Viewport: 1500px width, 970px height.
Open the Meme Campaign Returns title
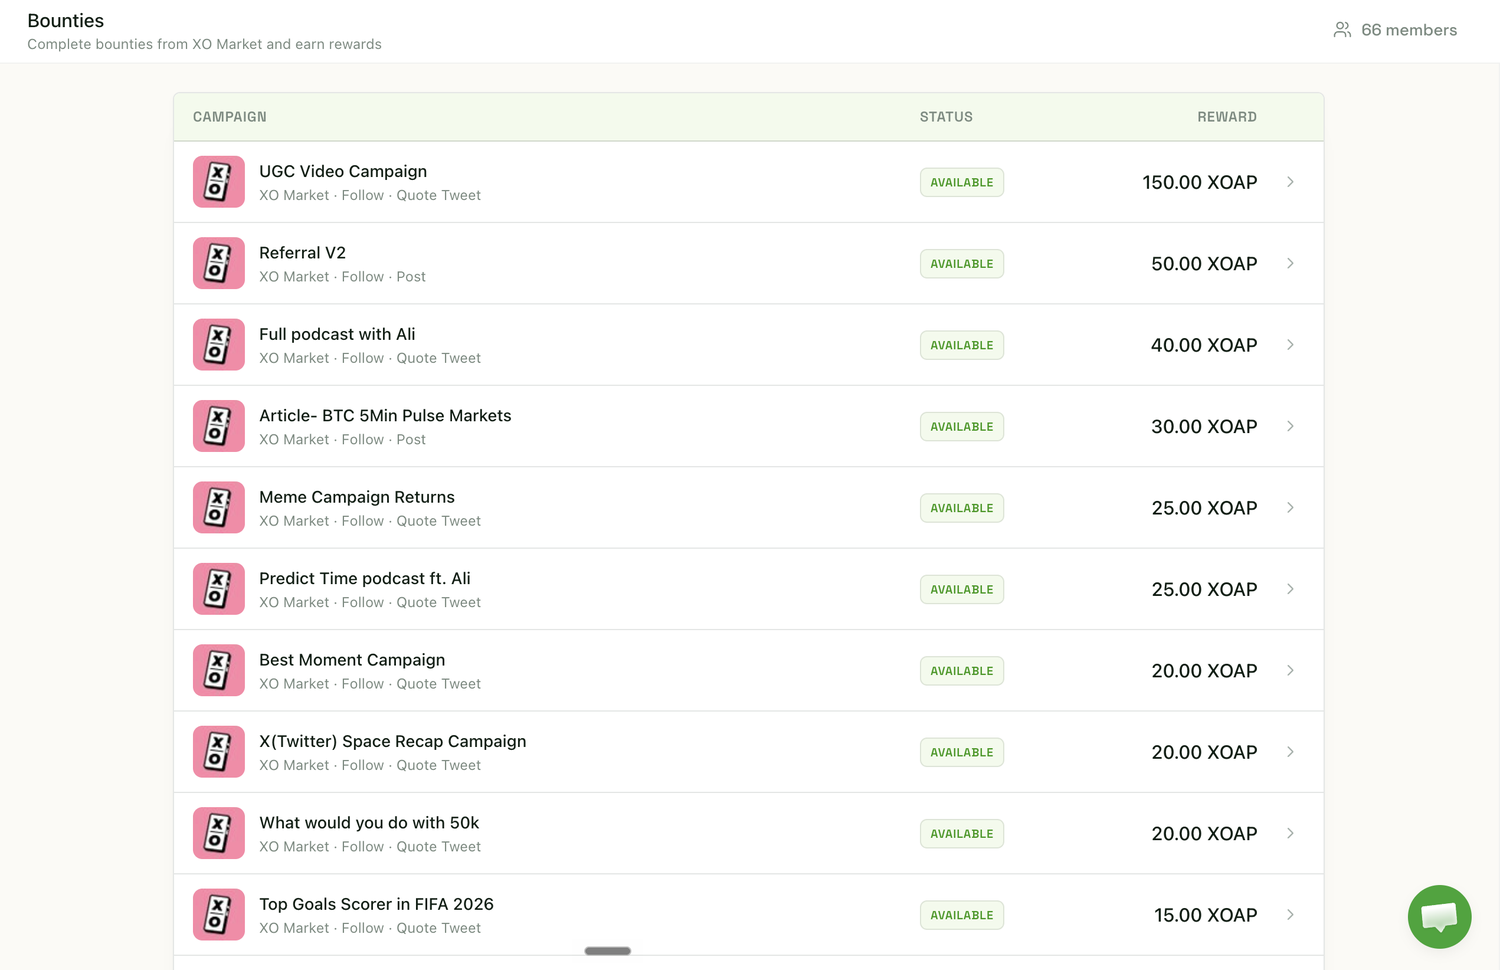point(357,497)
